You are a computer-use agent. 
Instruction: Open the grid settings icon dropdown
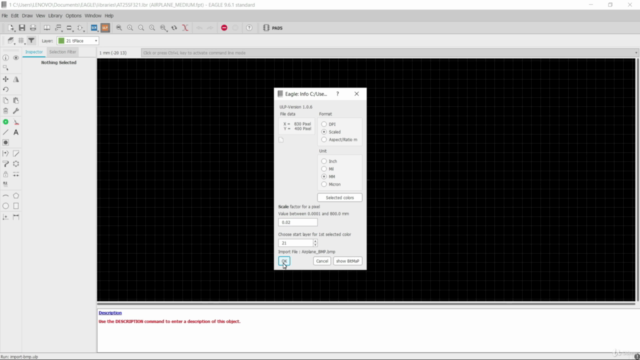click(22, 40)
